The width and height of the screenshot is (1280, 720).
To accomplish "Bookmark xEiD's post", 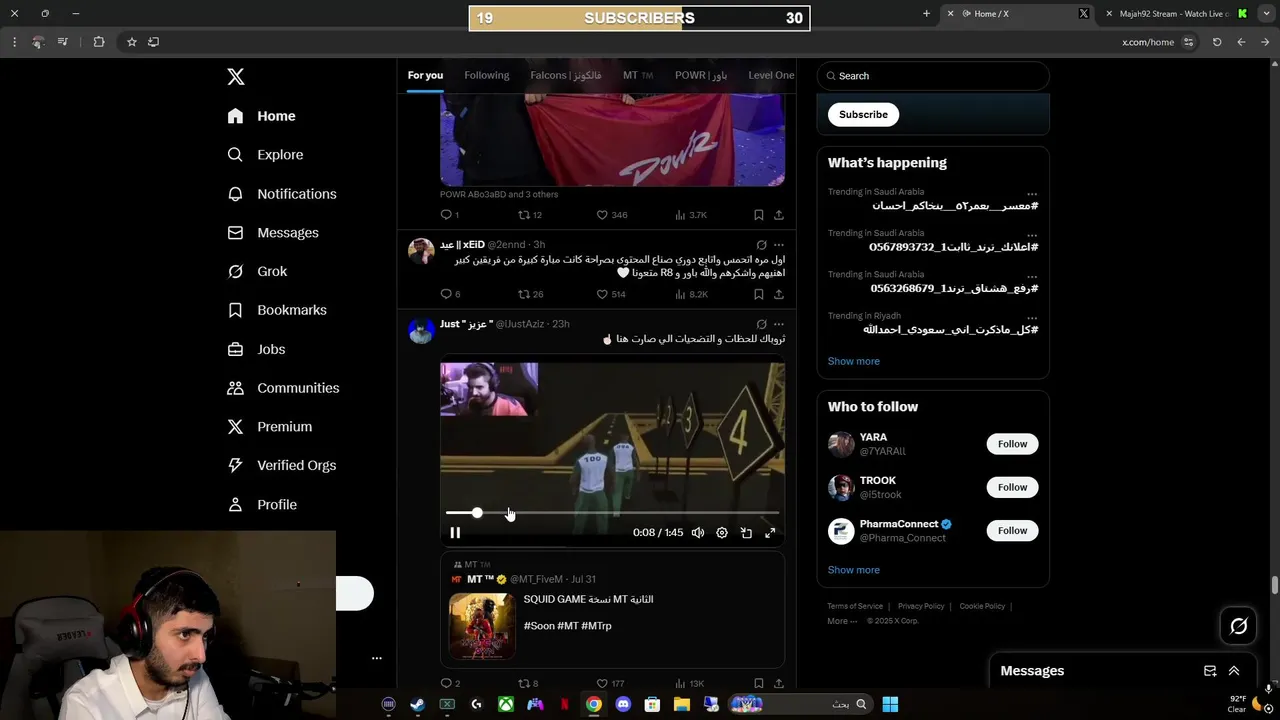I will pos(759,294).
